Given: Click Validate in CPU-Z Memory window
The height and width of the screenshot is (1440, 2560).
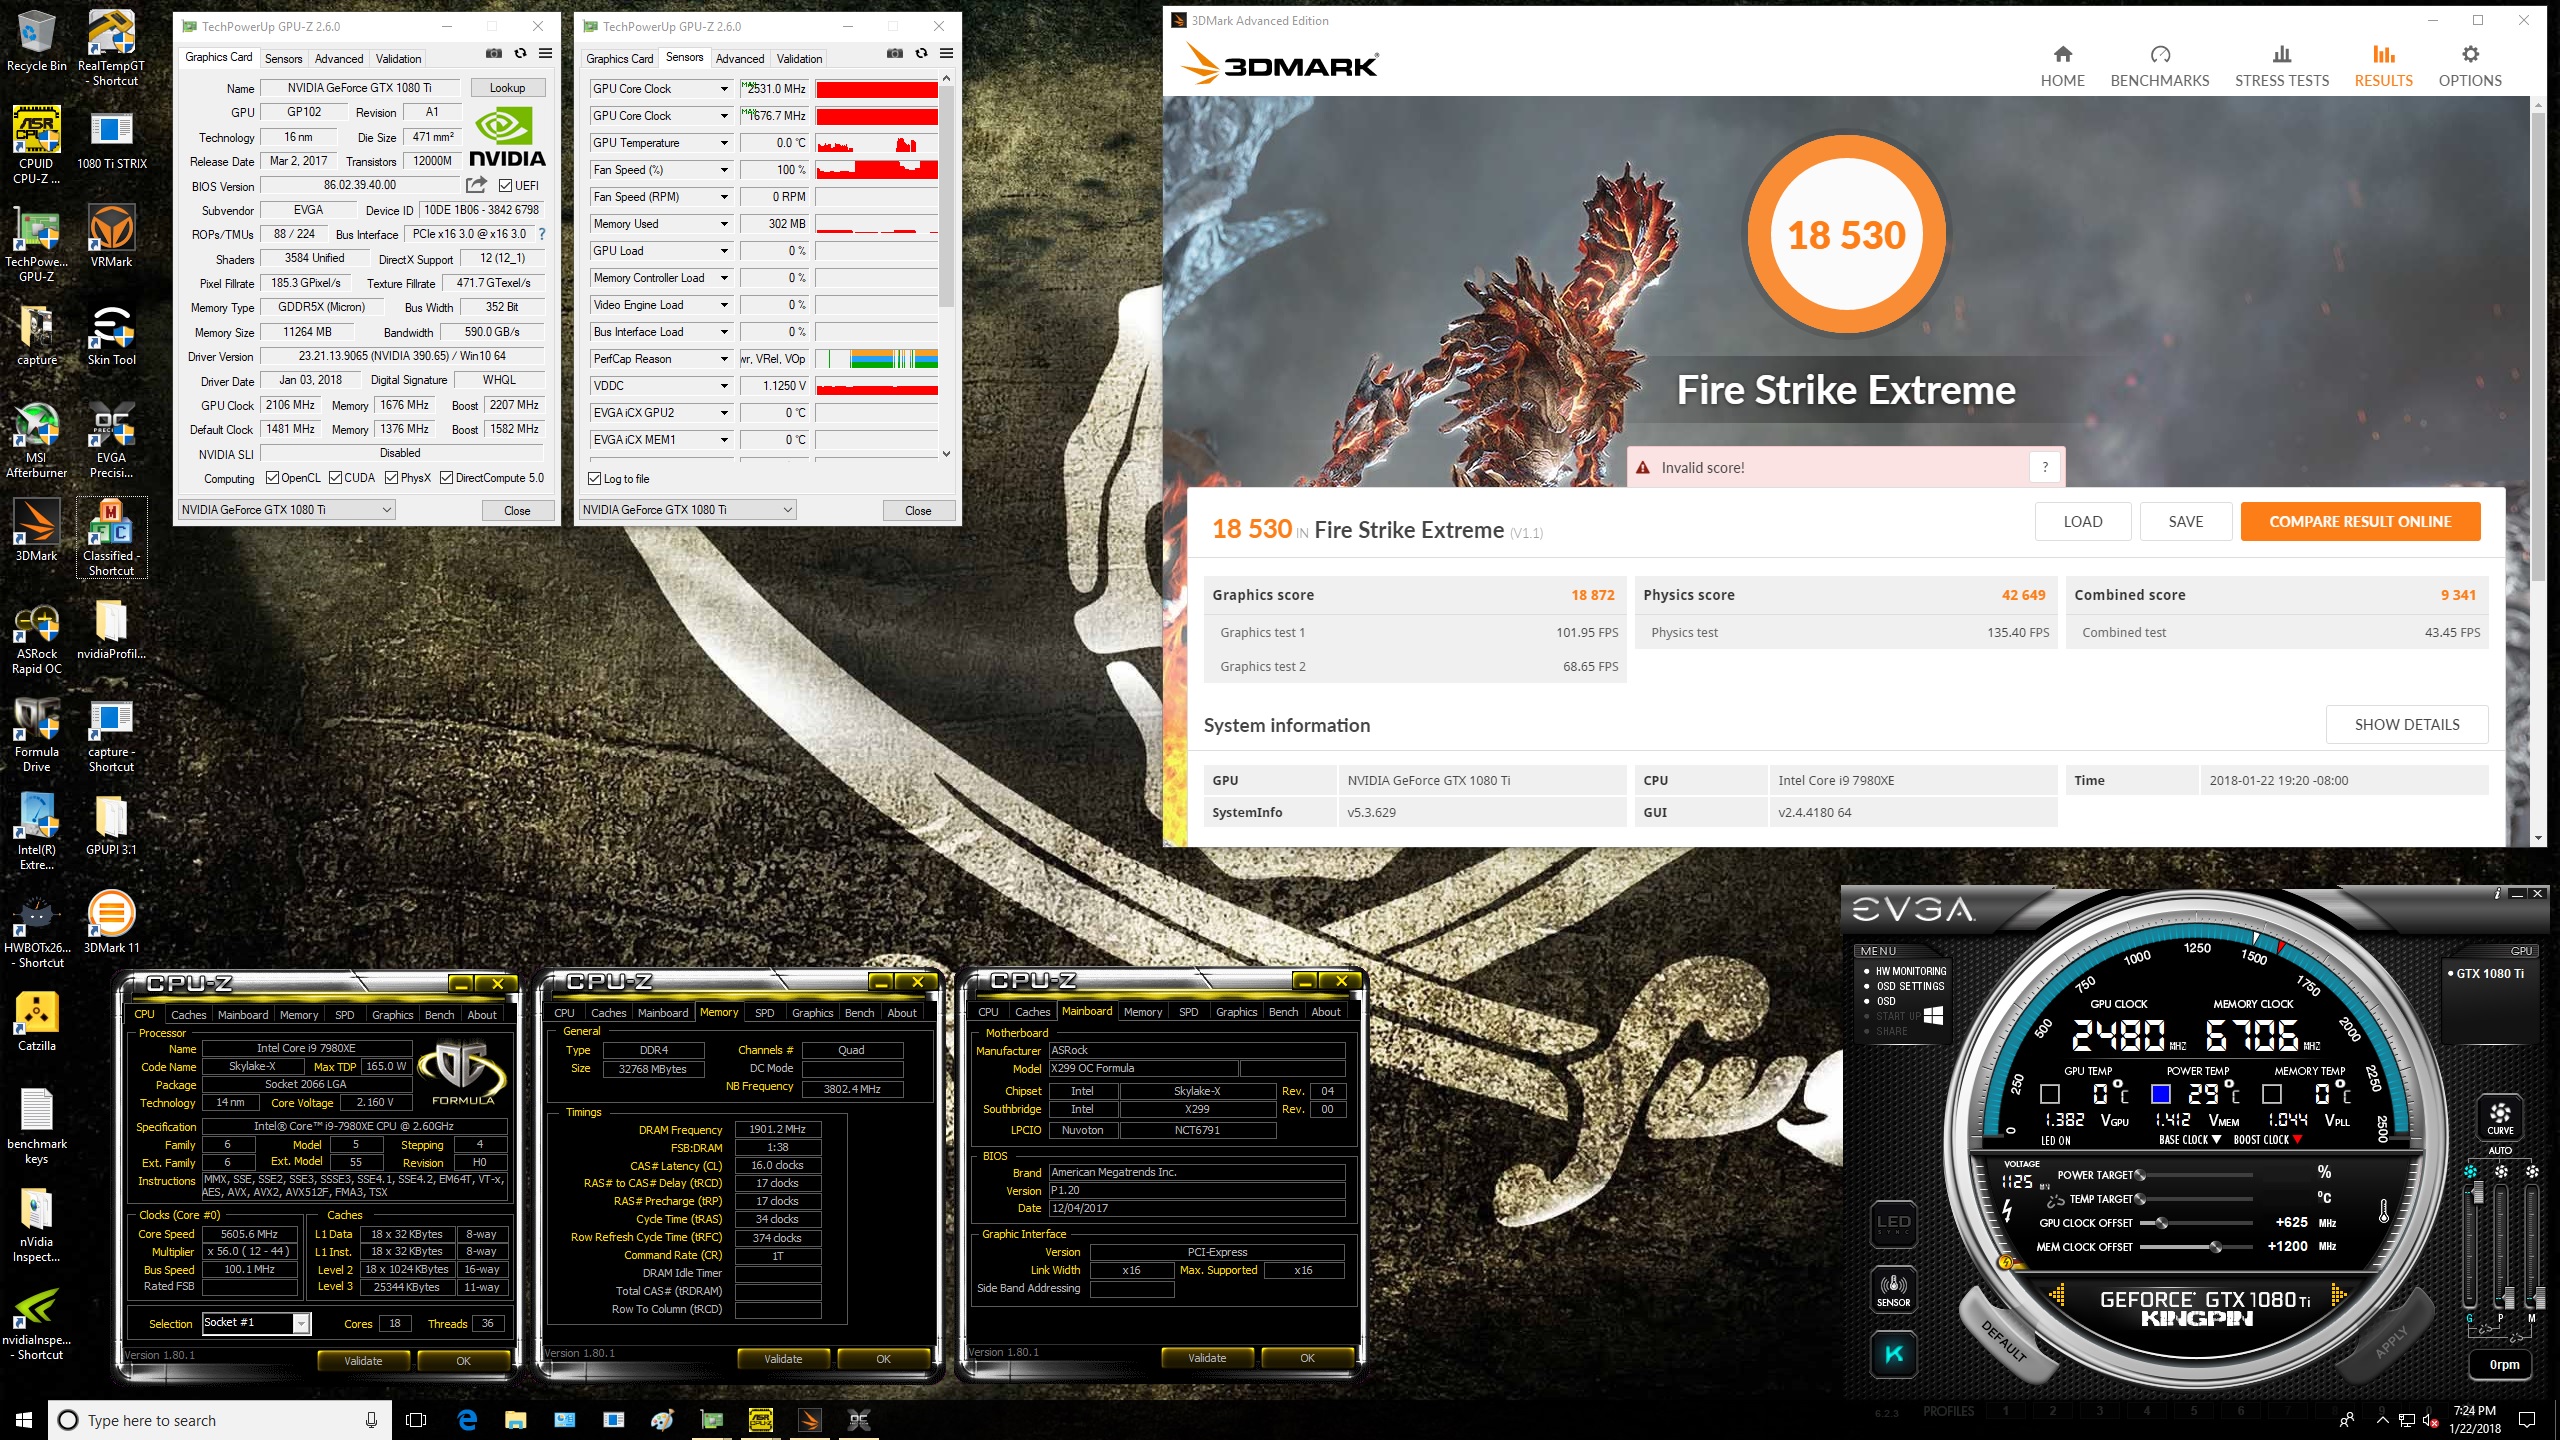Looking at the screenshot, I should coord(783,1359).
